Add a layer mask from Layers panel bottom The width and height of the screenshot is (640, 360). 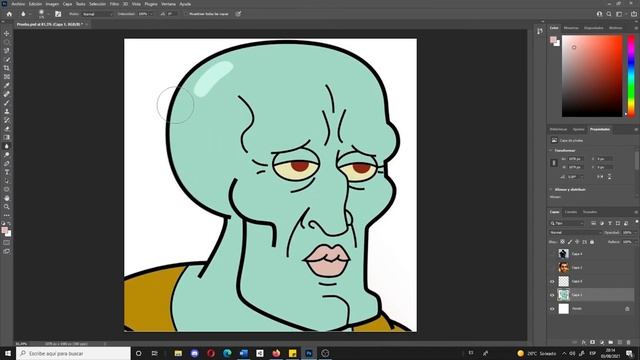click(x=593, y=342)
